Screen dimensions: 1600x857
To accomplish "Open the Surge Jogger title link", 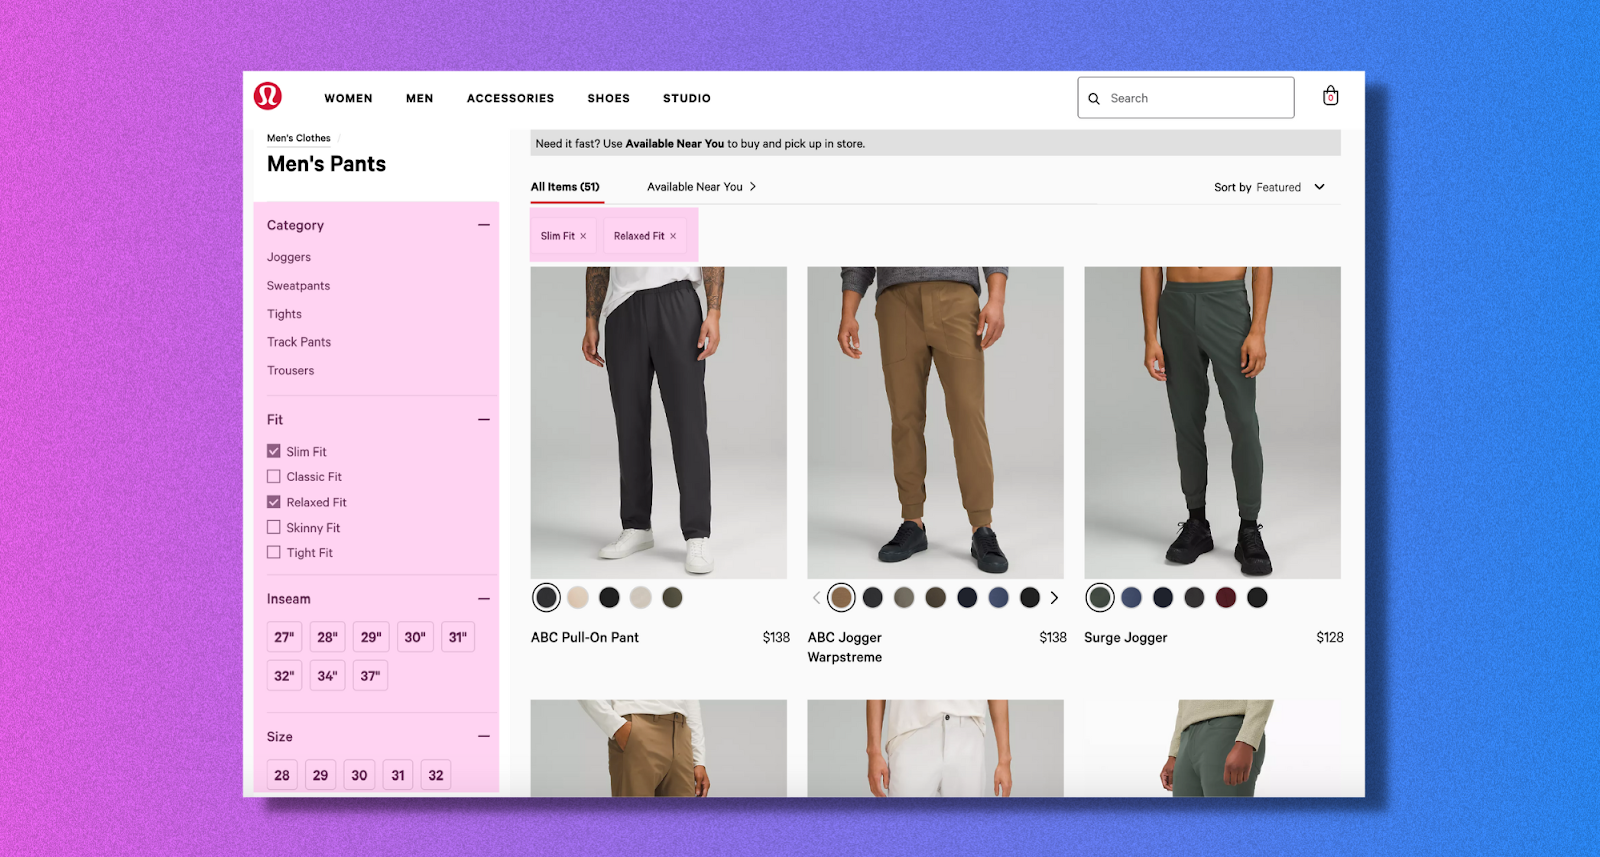I will (1126, 637).
